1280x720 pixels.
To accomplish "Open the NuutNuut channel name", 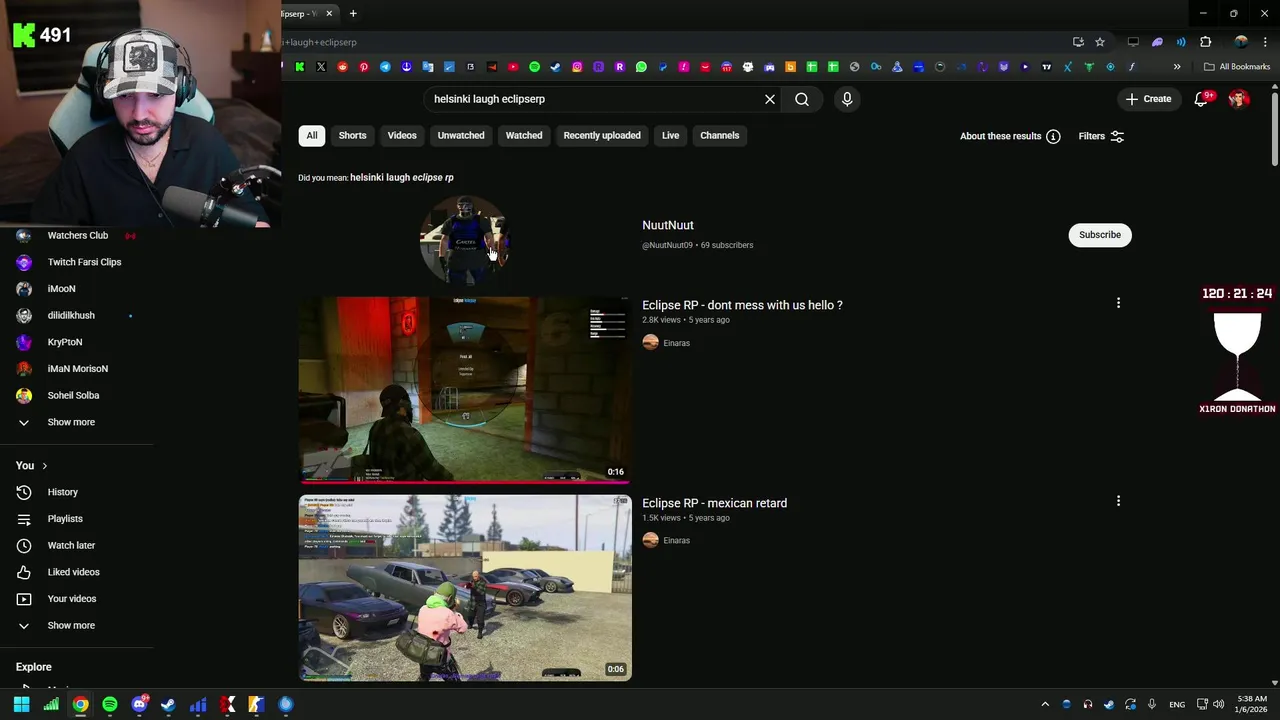I will [668, 225].
